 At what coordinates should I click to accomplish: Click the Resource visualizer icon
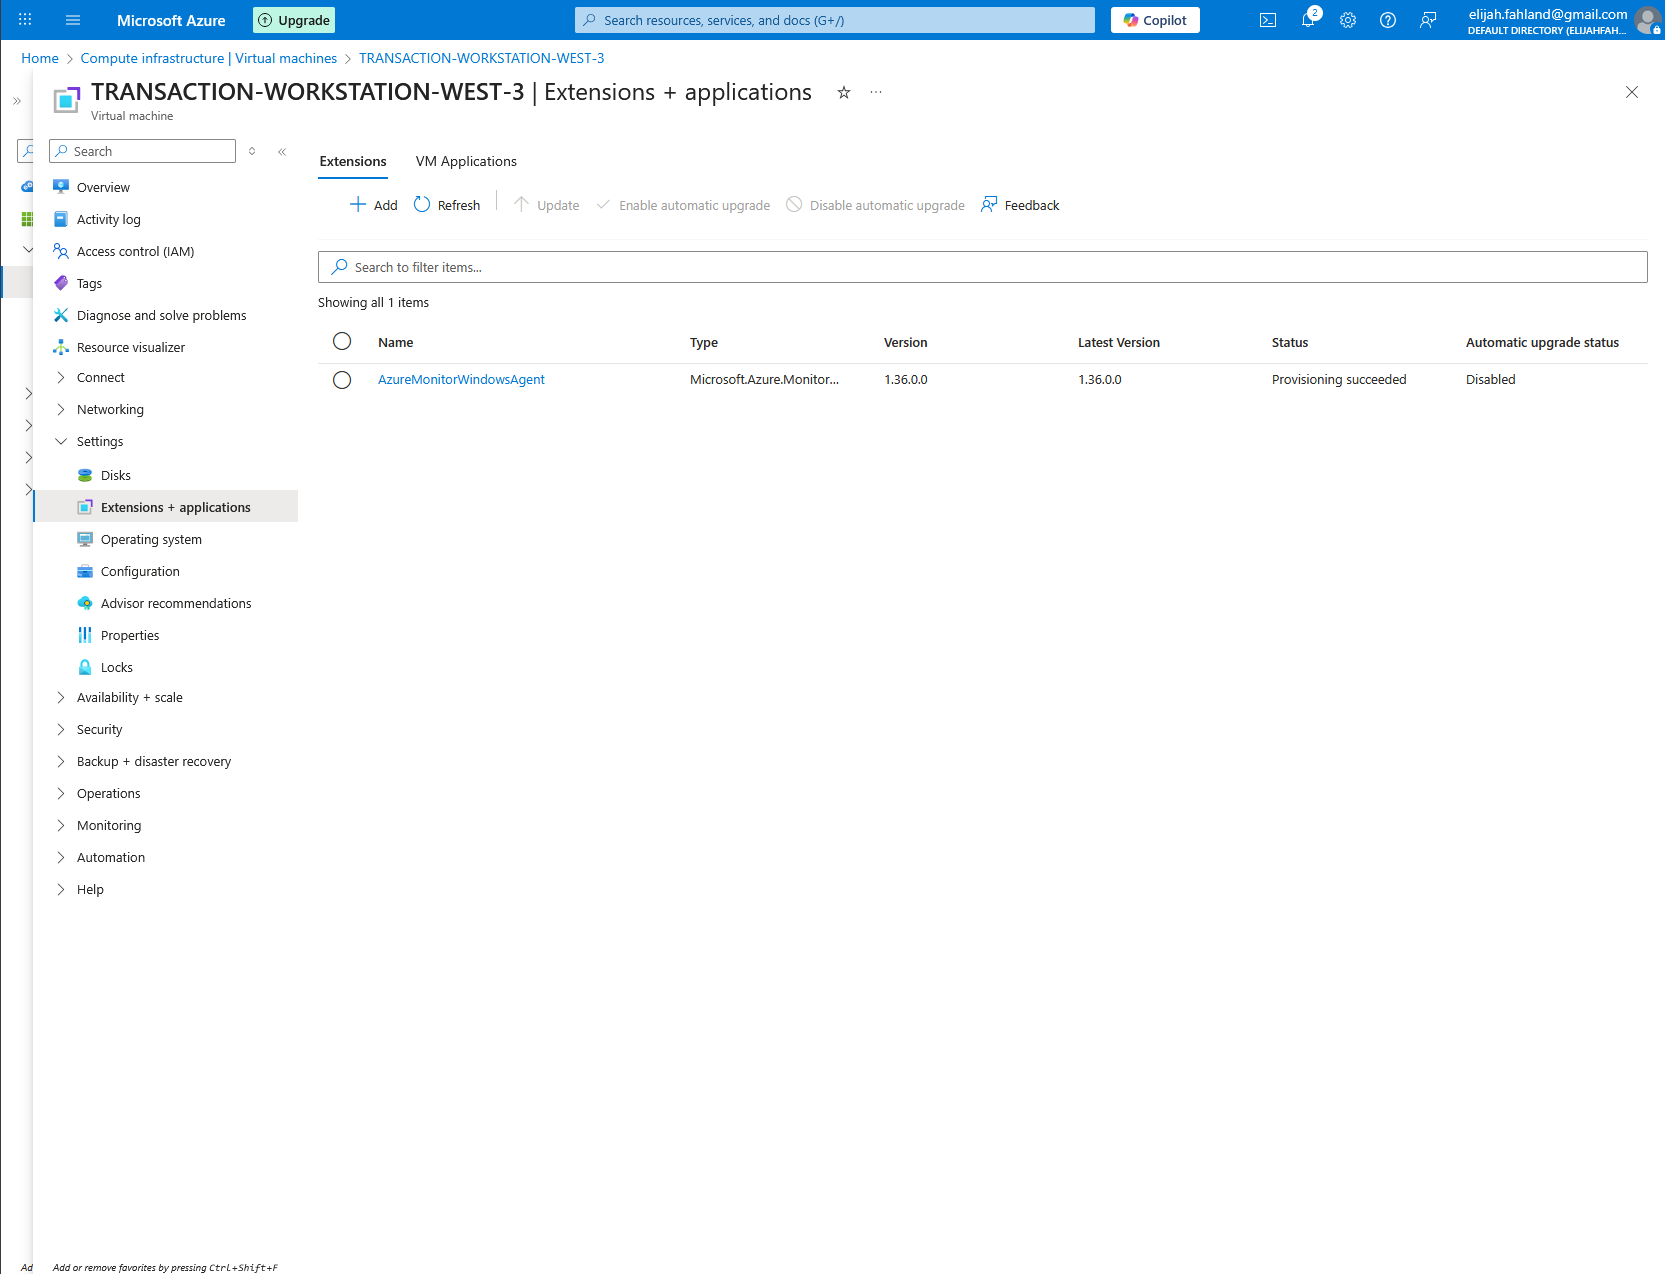(x=61, y=347)
